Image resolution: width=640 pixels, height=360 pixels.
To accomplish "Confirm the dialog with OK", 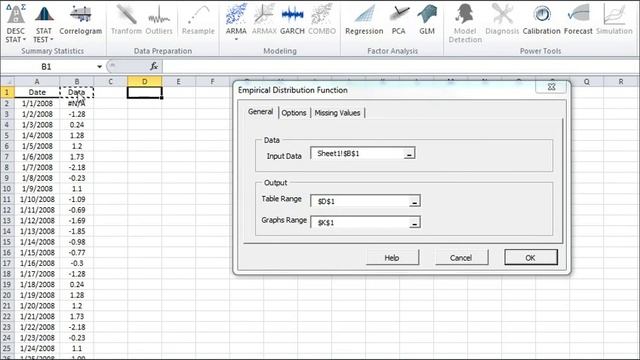I will pos(530,258).
